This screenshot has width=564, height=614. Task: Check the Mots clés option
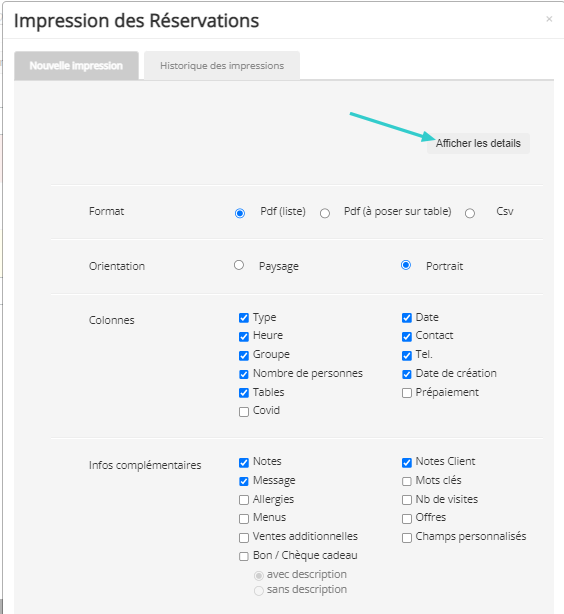[x=407, y=481]
